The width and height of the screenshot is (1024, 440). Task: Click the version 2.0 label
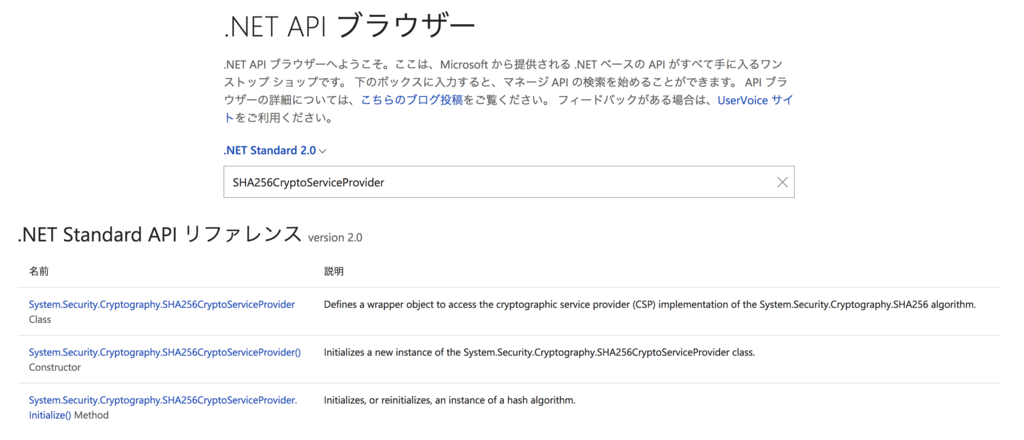coord(335,238)
